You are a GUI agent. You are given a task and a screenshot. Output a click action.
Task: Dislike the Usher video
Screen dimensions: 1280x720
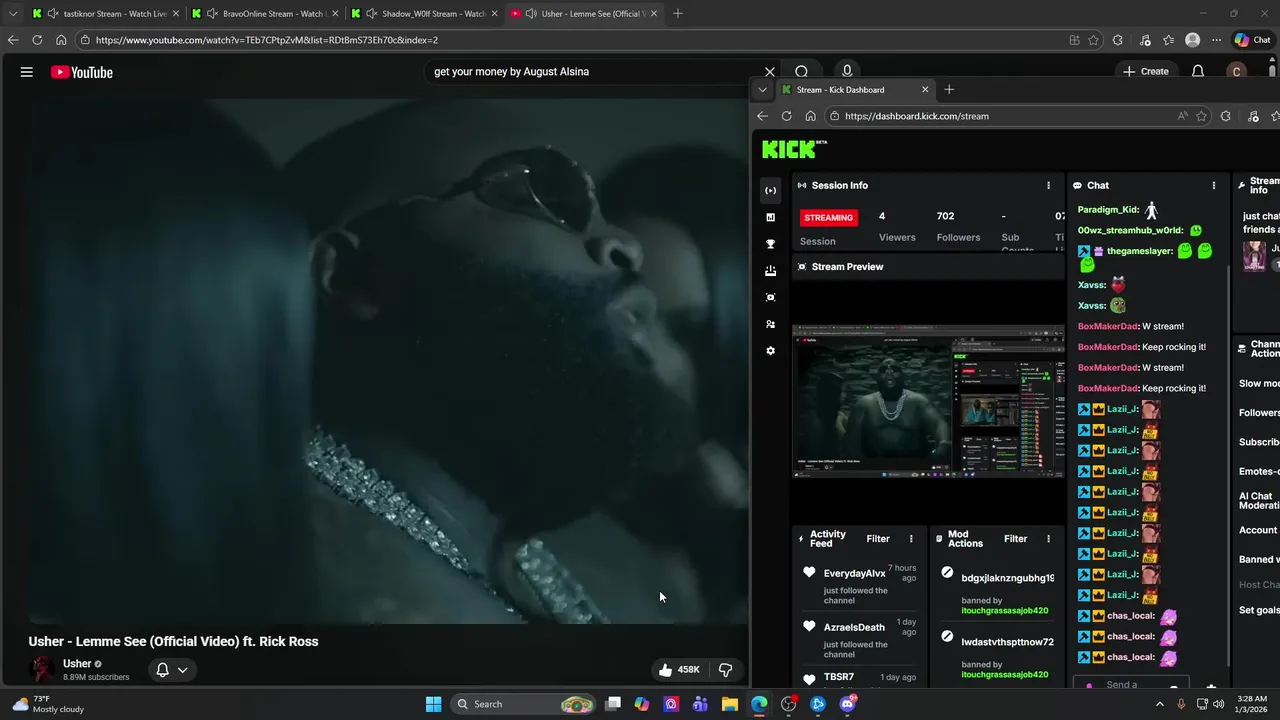pyautogui.click(x=727, y=670)
